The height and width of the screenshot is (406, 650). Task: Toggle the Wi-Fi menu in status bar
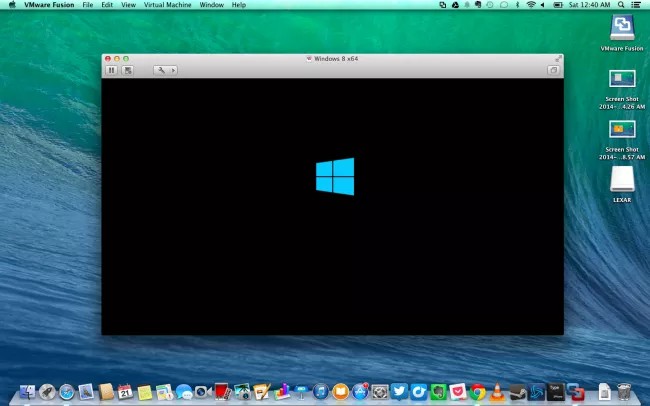(531, 5)
